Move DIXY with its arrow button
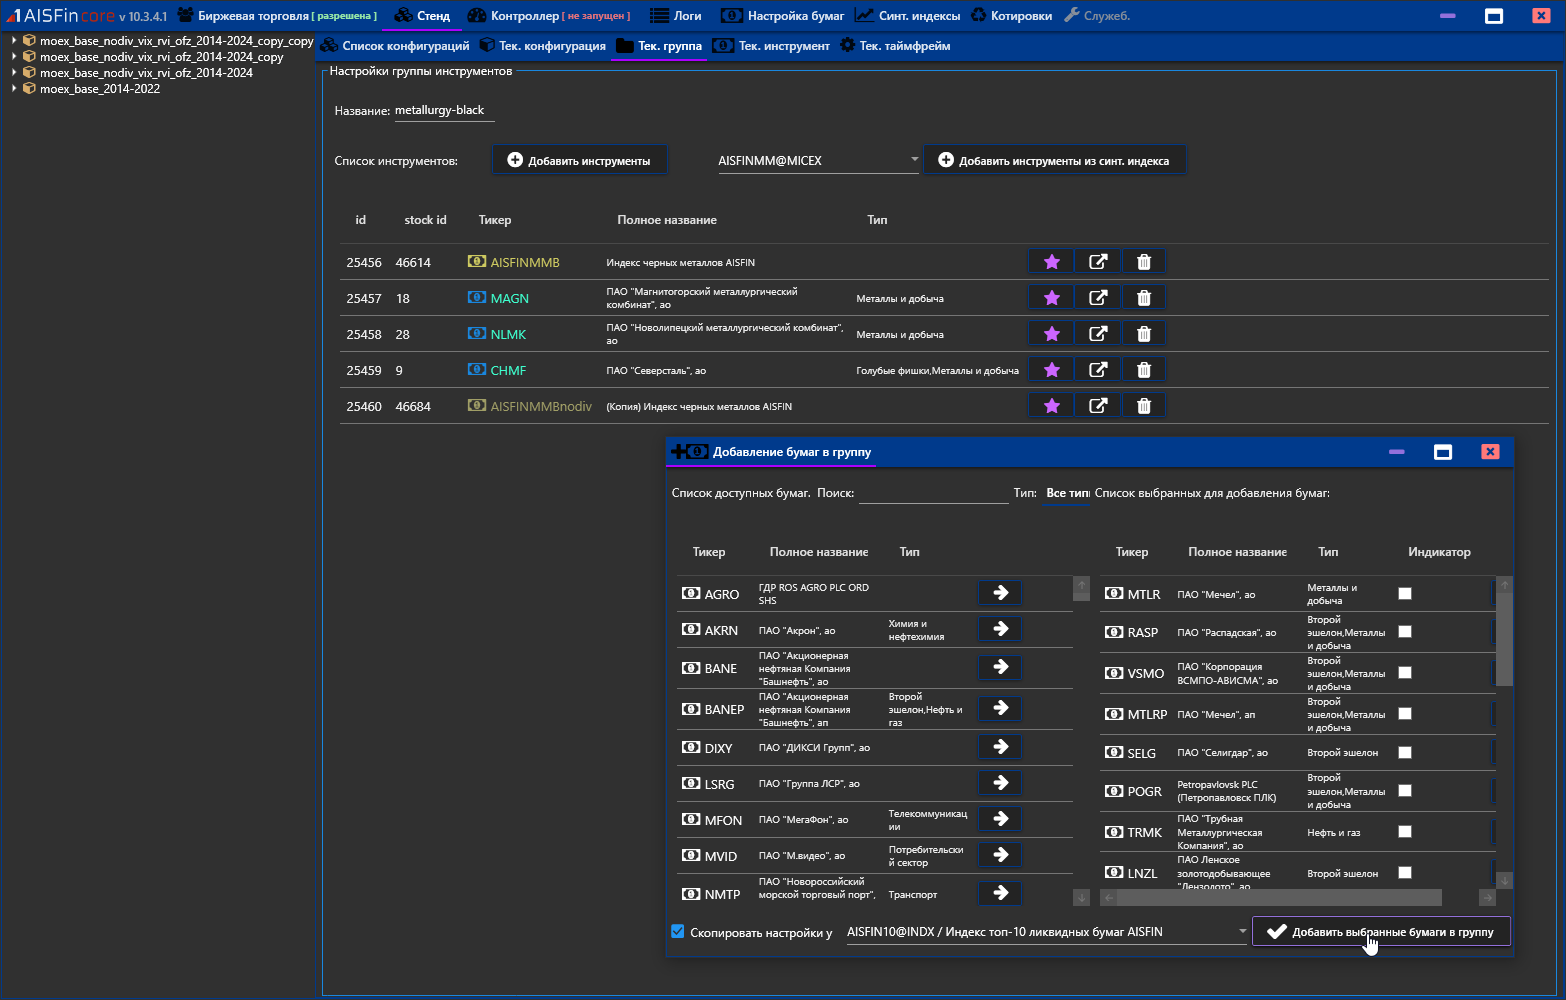The width and height of the screenshot is (1566, 1000). click(1000, 747)
